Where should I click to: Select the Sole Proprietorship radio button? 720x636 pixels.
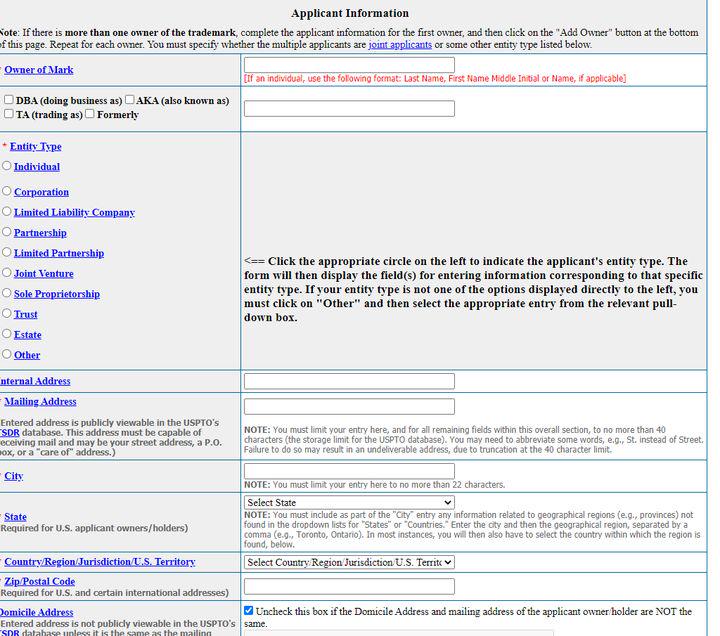coord(6,293)
